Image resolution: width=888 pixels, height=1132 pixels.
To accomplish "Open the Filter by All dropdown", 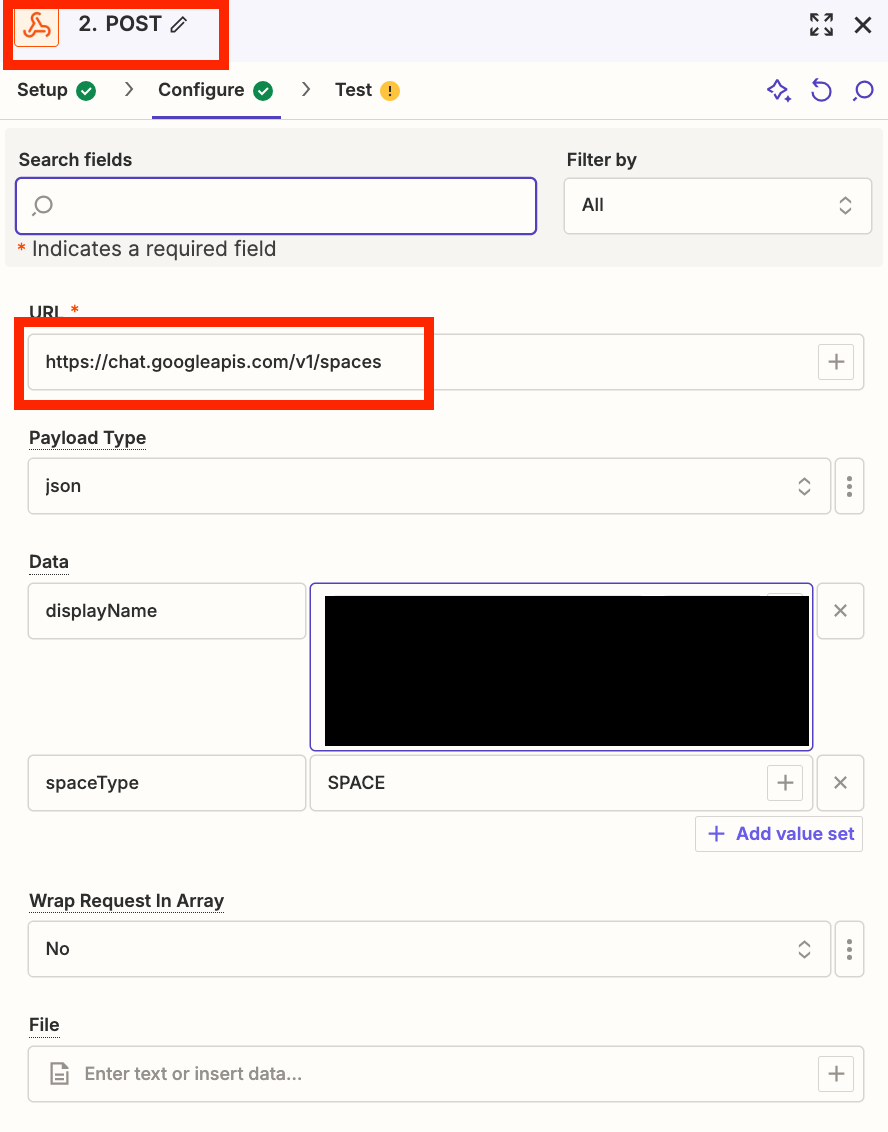I will point(718,206).
